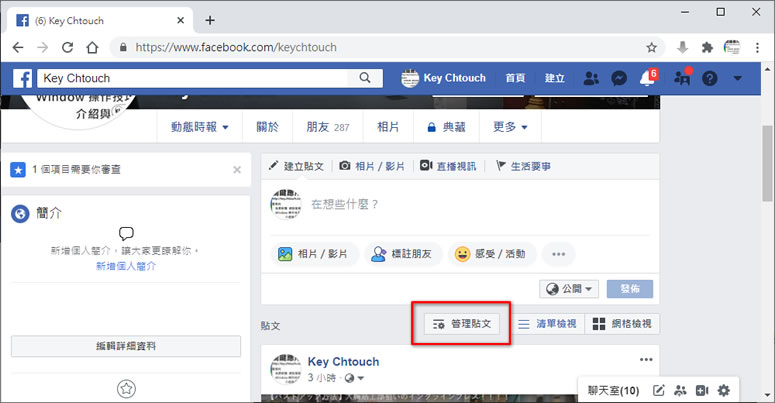Click the search magnifier button

point(365,78)
